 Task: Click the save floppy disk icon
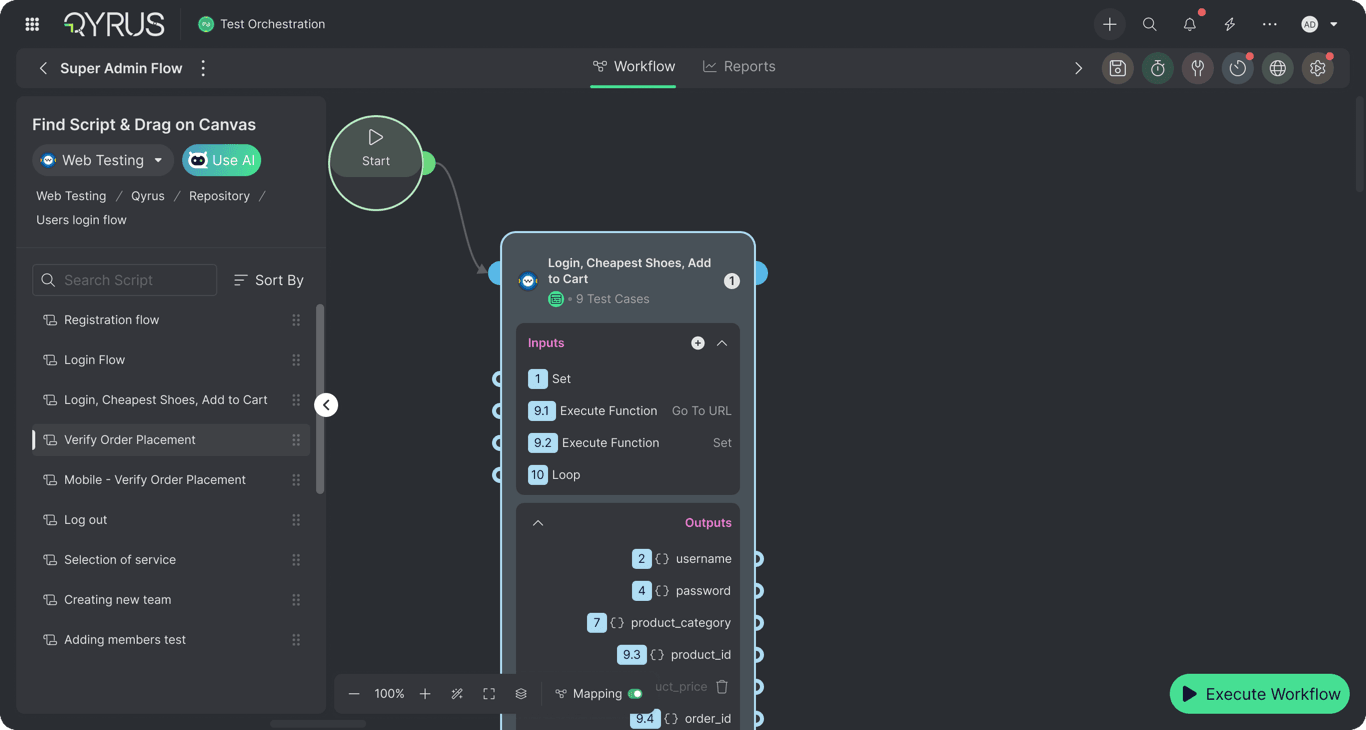click(1118, 68)
